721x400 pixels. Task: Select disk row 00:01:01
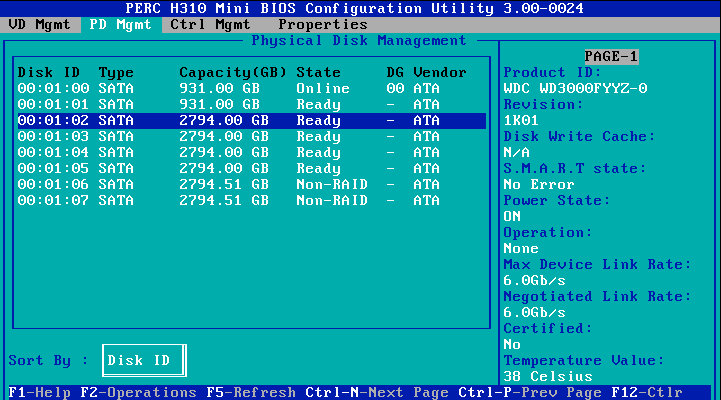pyautogui.click(x=250, y=105)
